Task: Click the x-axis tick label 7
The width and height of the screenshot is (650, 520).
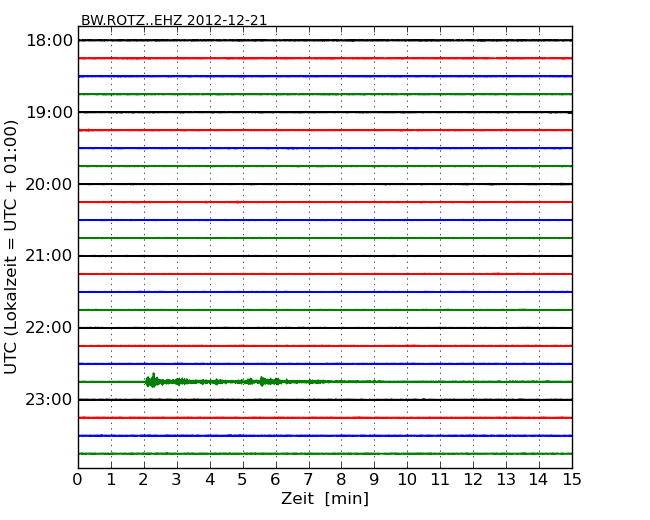Action: pyautogui.click(x=308, y=479)
